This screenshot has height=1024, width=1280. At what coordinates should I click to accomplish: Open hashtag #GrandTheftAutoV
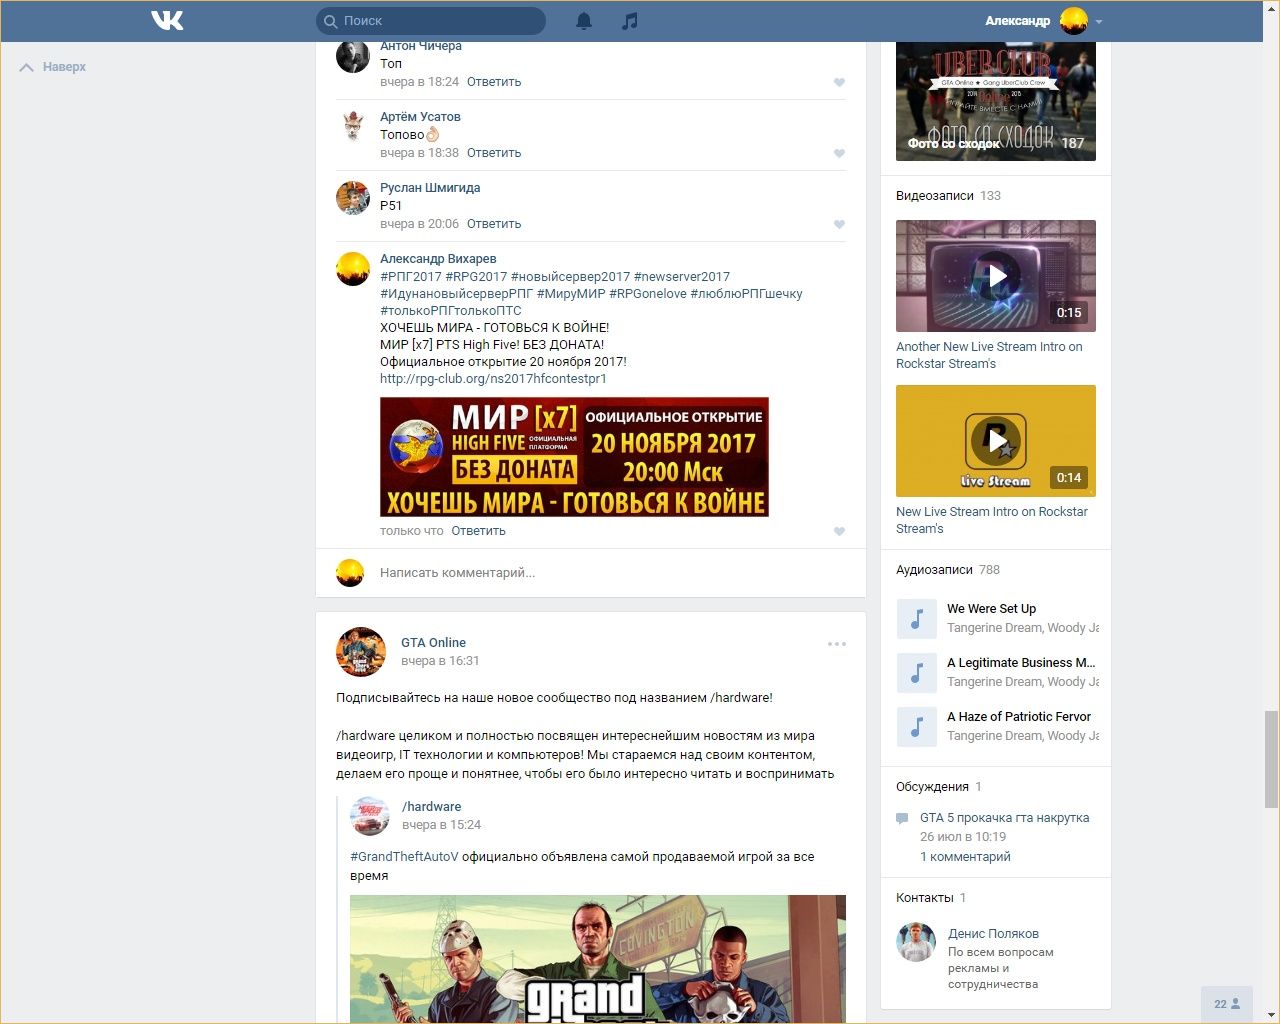click(x=404, y=857)
